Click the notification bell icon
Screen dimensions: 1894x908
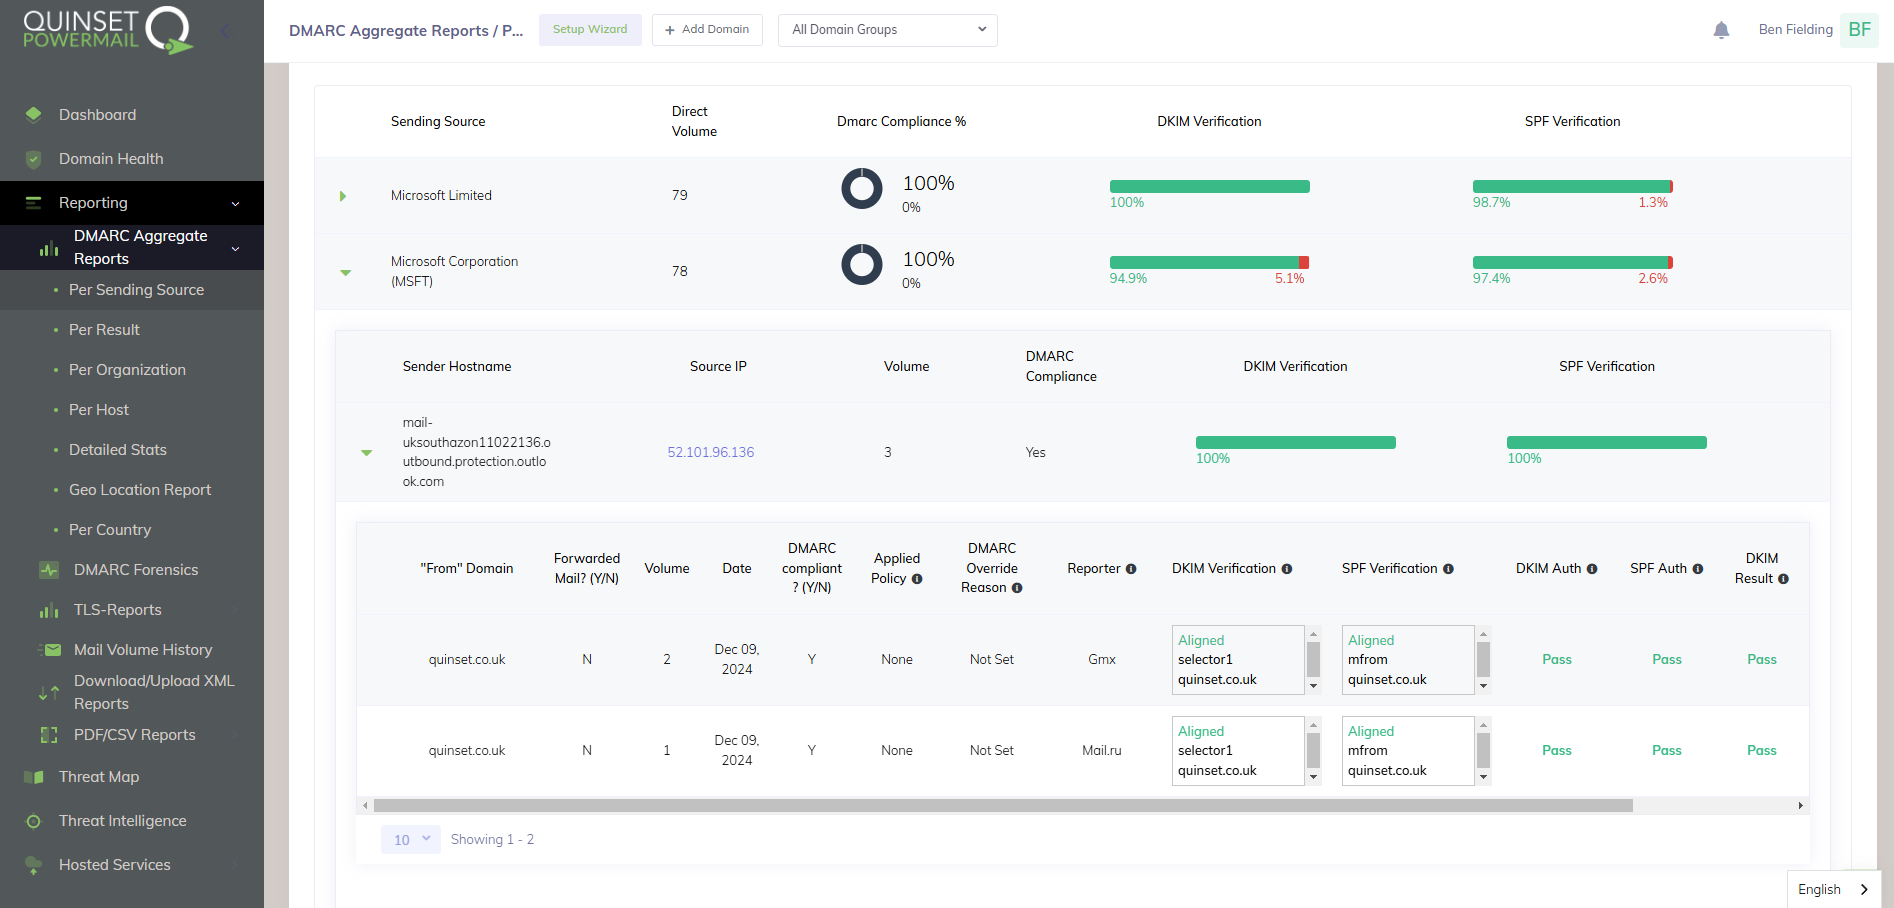coord(1721,30)
